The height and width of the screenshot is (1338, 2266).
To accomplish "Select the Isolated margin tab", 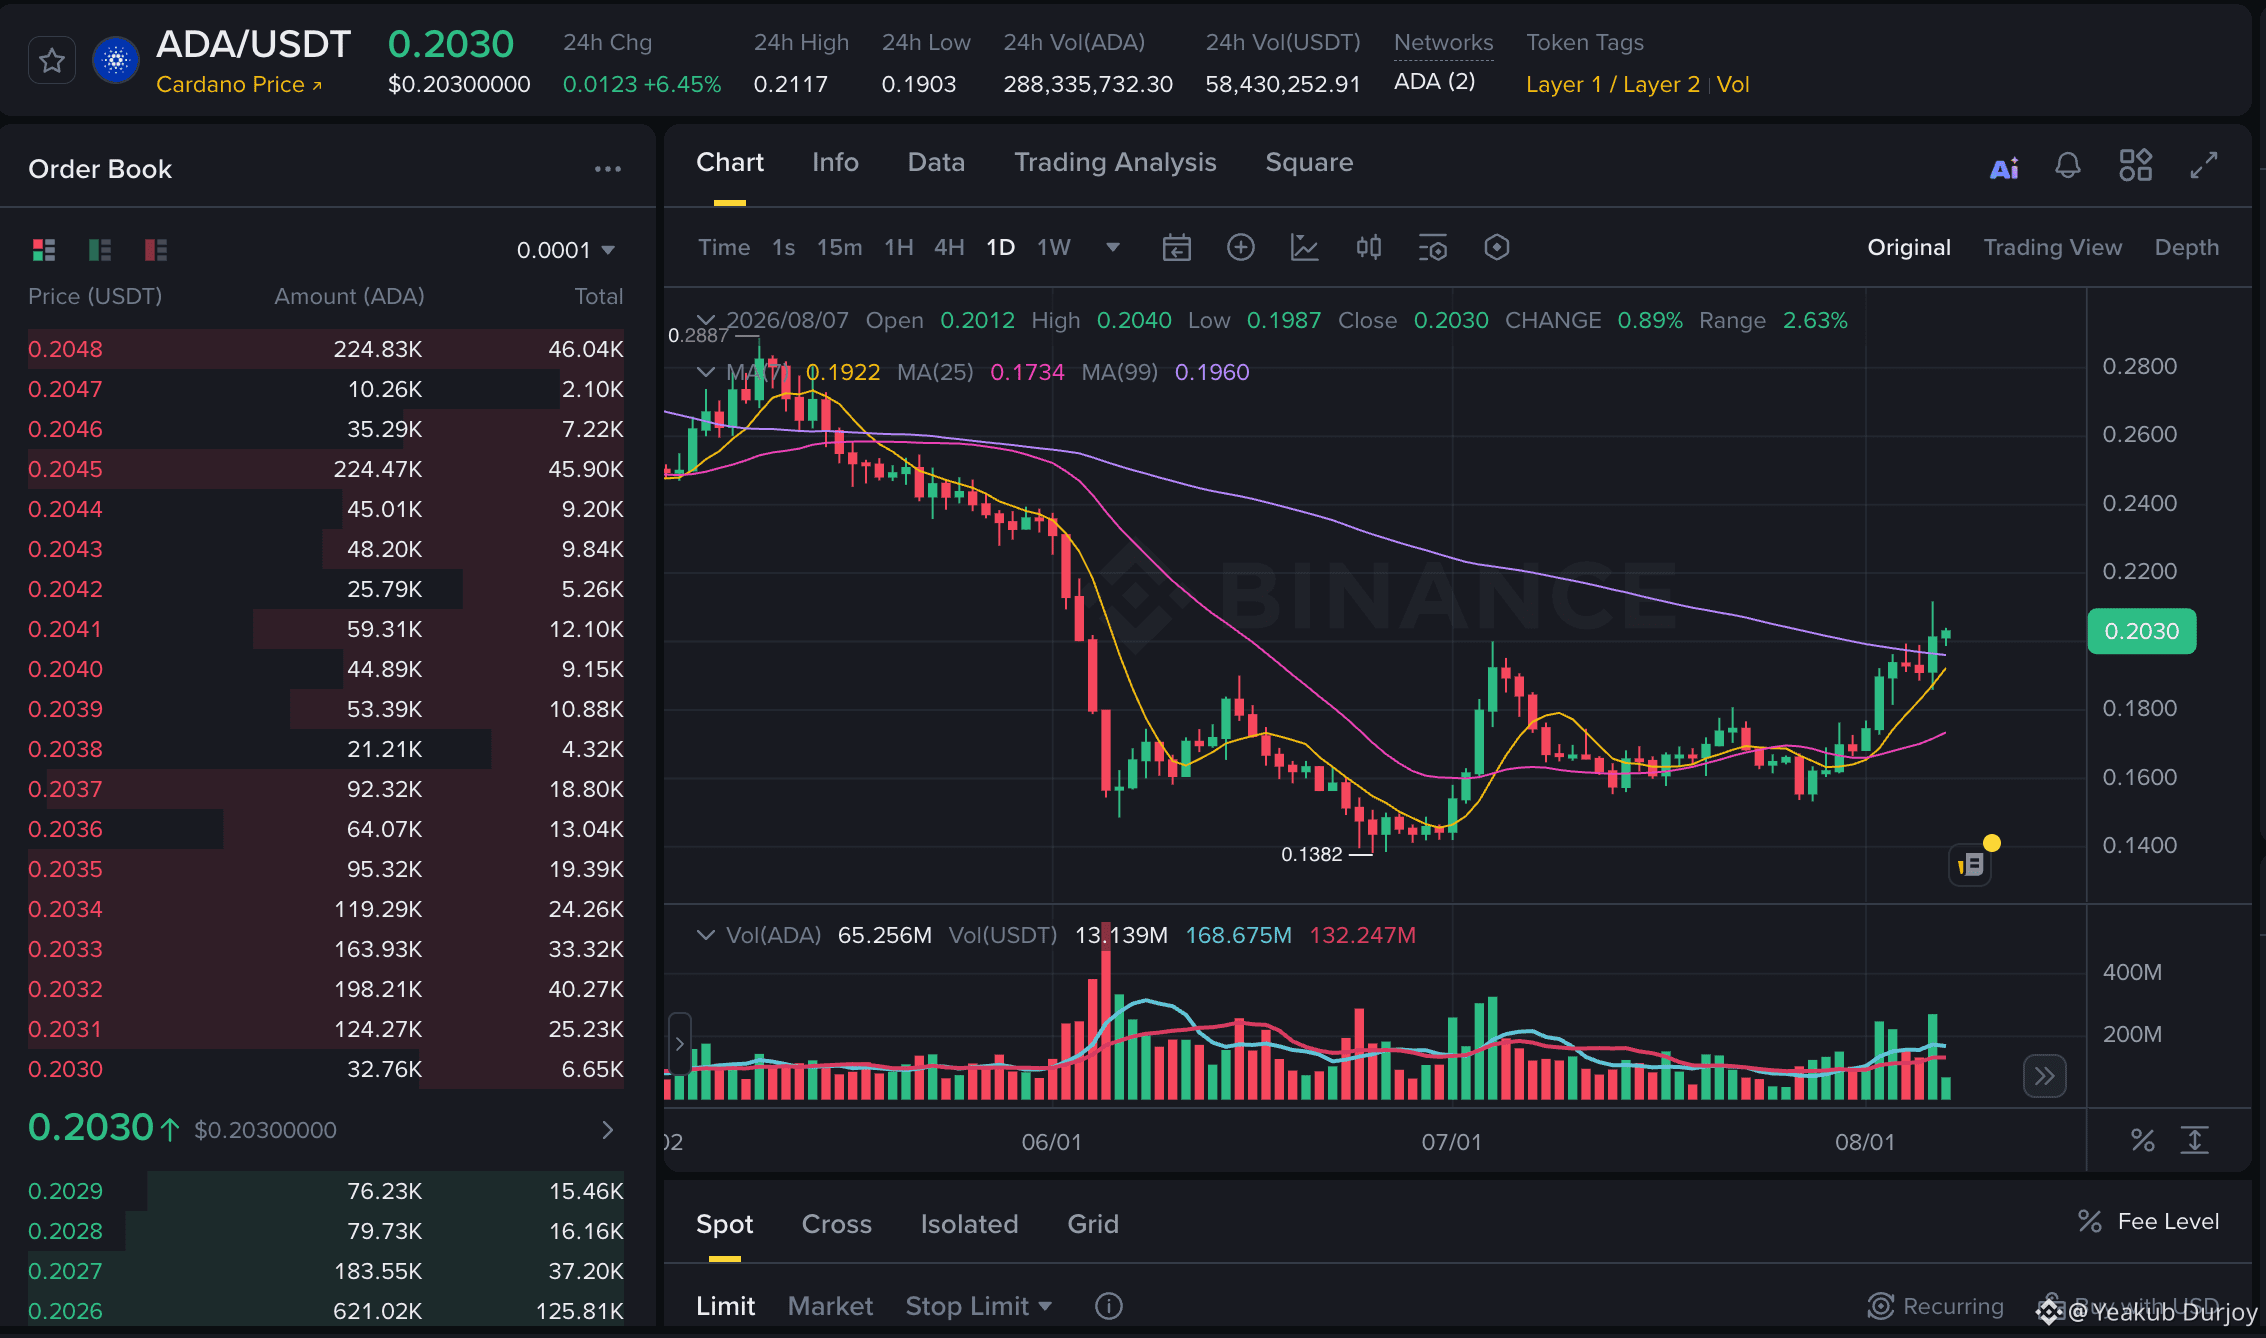I will pos(969,1224).
